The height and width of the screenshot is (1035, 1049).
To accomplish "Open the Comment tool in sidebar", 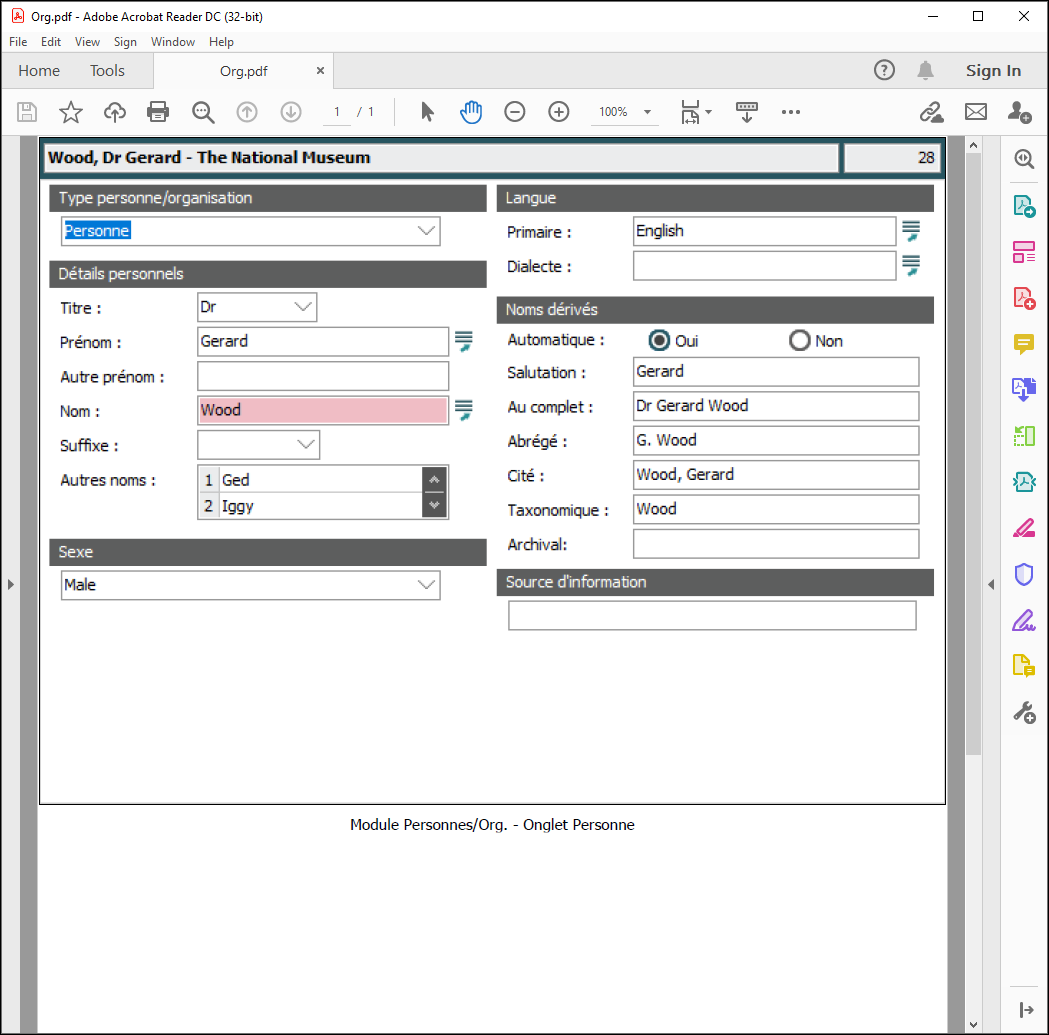I will (x=1023, y=345).
